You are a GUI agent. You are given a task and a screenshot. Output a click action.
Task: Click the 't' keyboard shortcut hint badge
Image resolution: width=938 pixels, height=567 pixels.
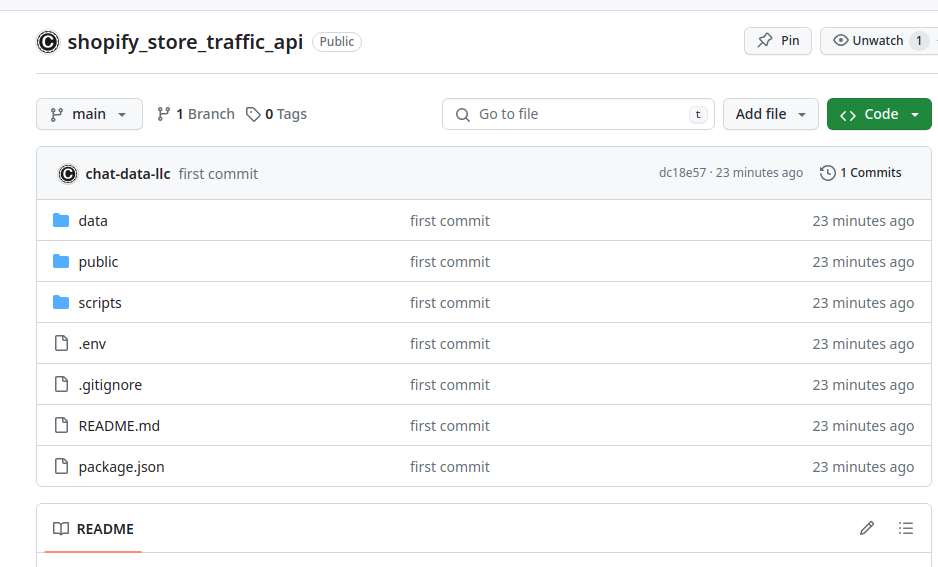[698, 115]
